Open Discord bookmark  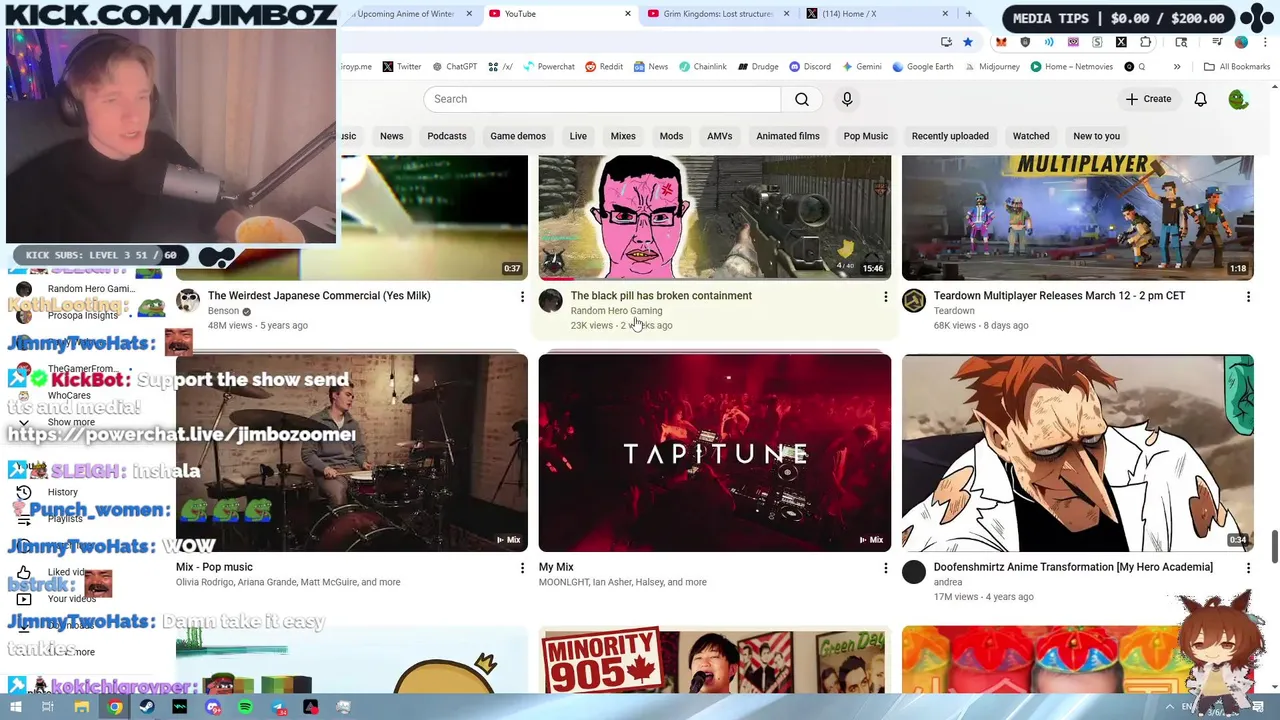pos(810,67)
